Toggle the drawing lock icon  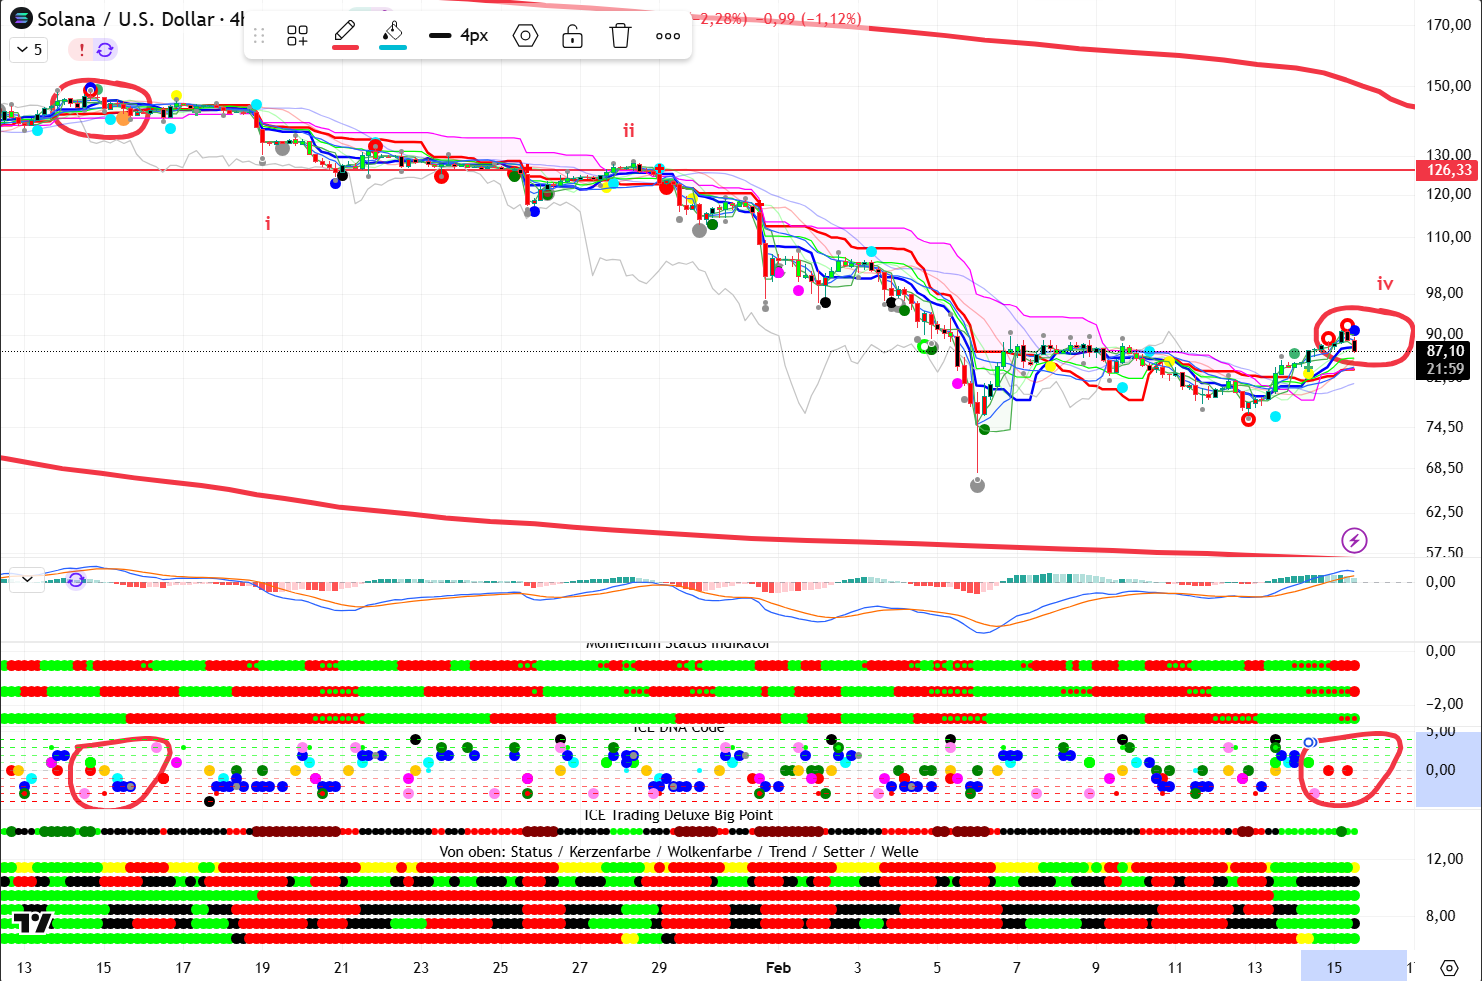click(572, 36)
